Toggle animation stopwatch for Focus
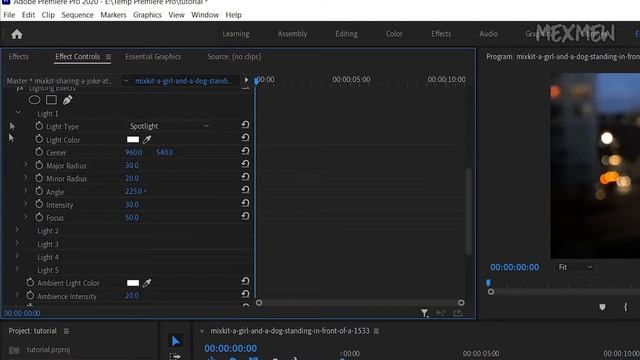Image resolution: width=640 pixels, height=360 pixels. coord(39,217)
